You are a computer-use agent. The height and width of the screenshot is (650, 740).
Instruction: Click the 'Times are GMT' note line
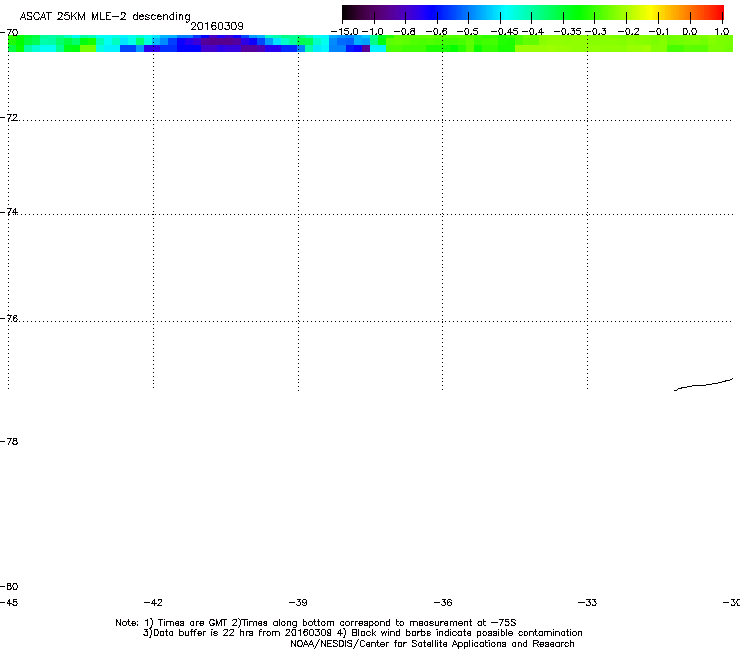coord(316,623)
